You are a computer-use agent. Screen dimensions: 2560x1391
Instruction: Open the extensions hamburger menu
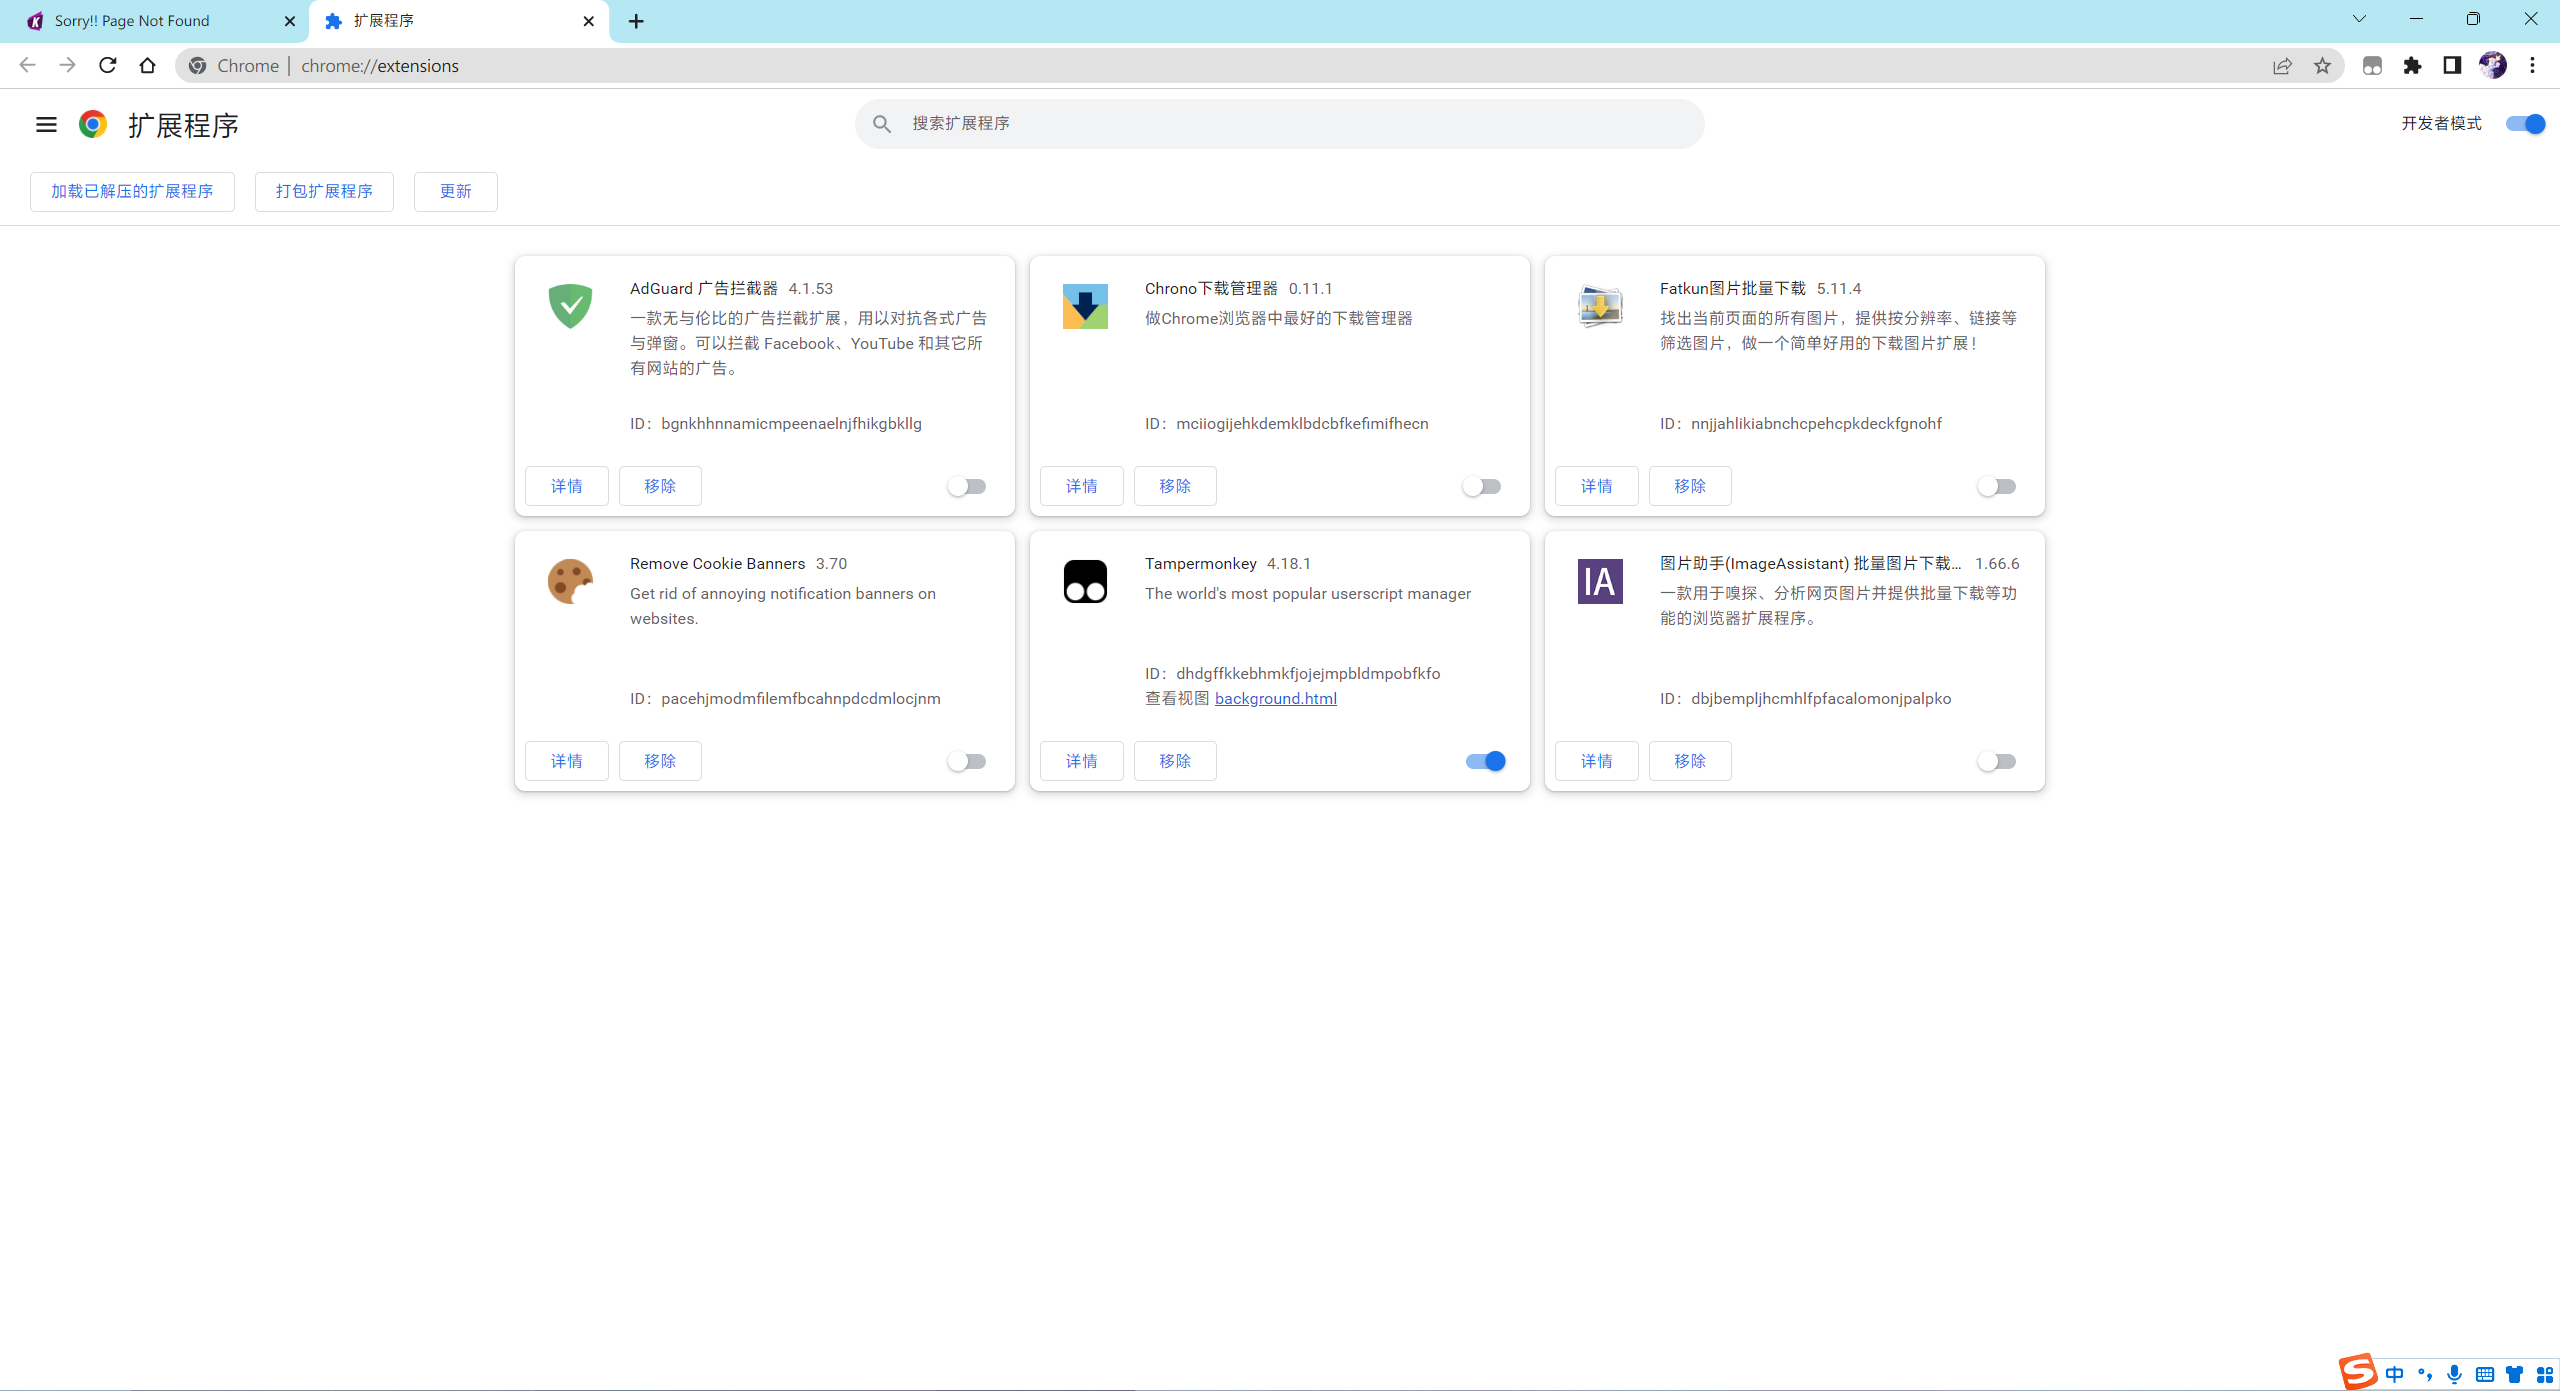coord(46,124)
